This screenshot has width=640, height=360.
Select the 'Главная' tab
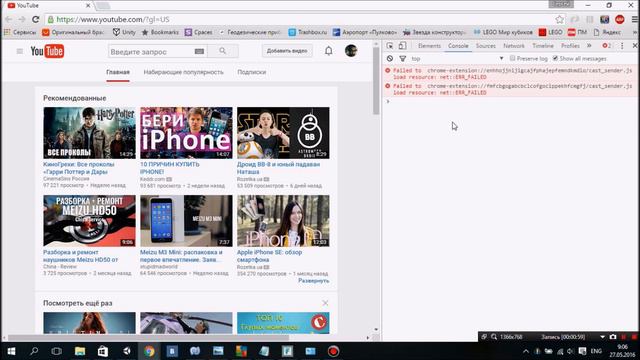[x=118, y=72]
